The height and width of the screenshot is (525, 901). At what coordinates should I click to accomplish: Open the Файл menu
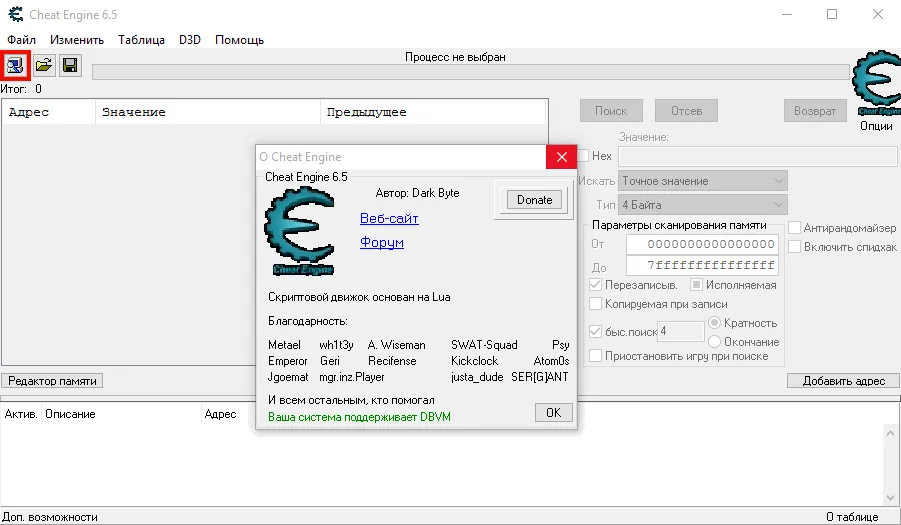pos(21,40)
